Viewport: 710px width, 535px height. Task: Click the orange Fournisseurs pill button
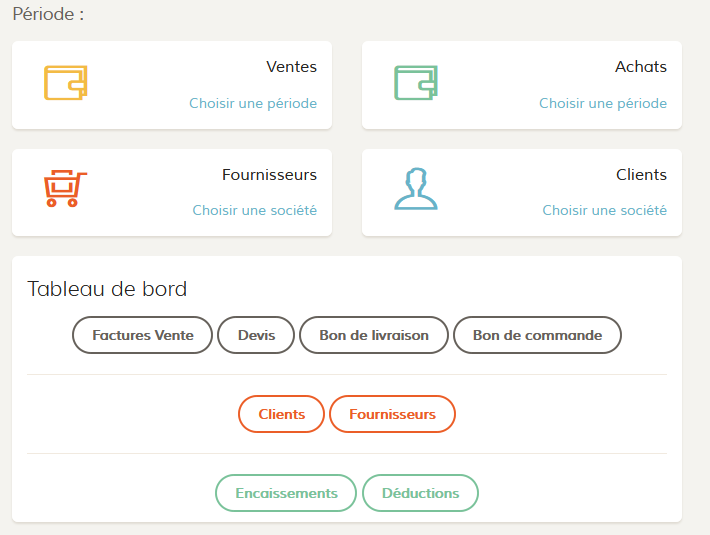pos(392,414)
